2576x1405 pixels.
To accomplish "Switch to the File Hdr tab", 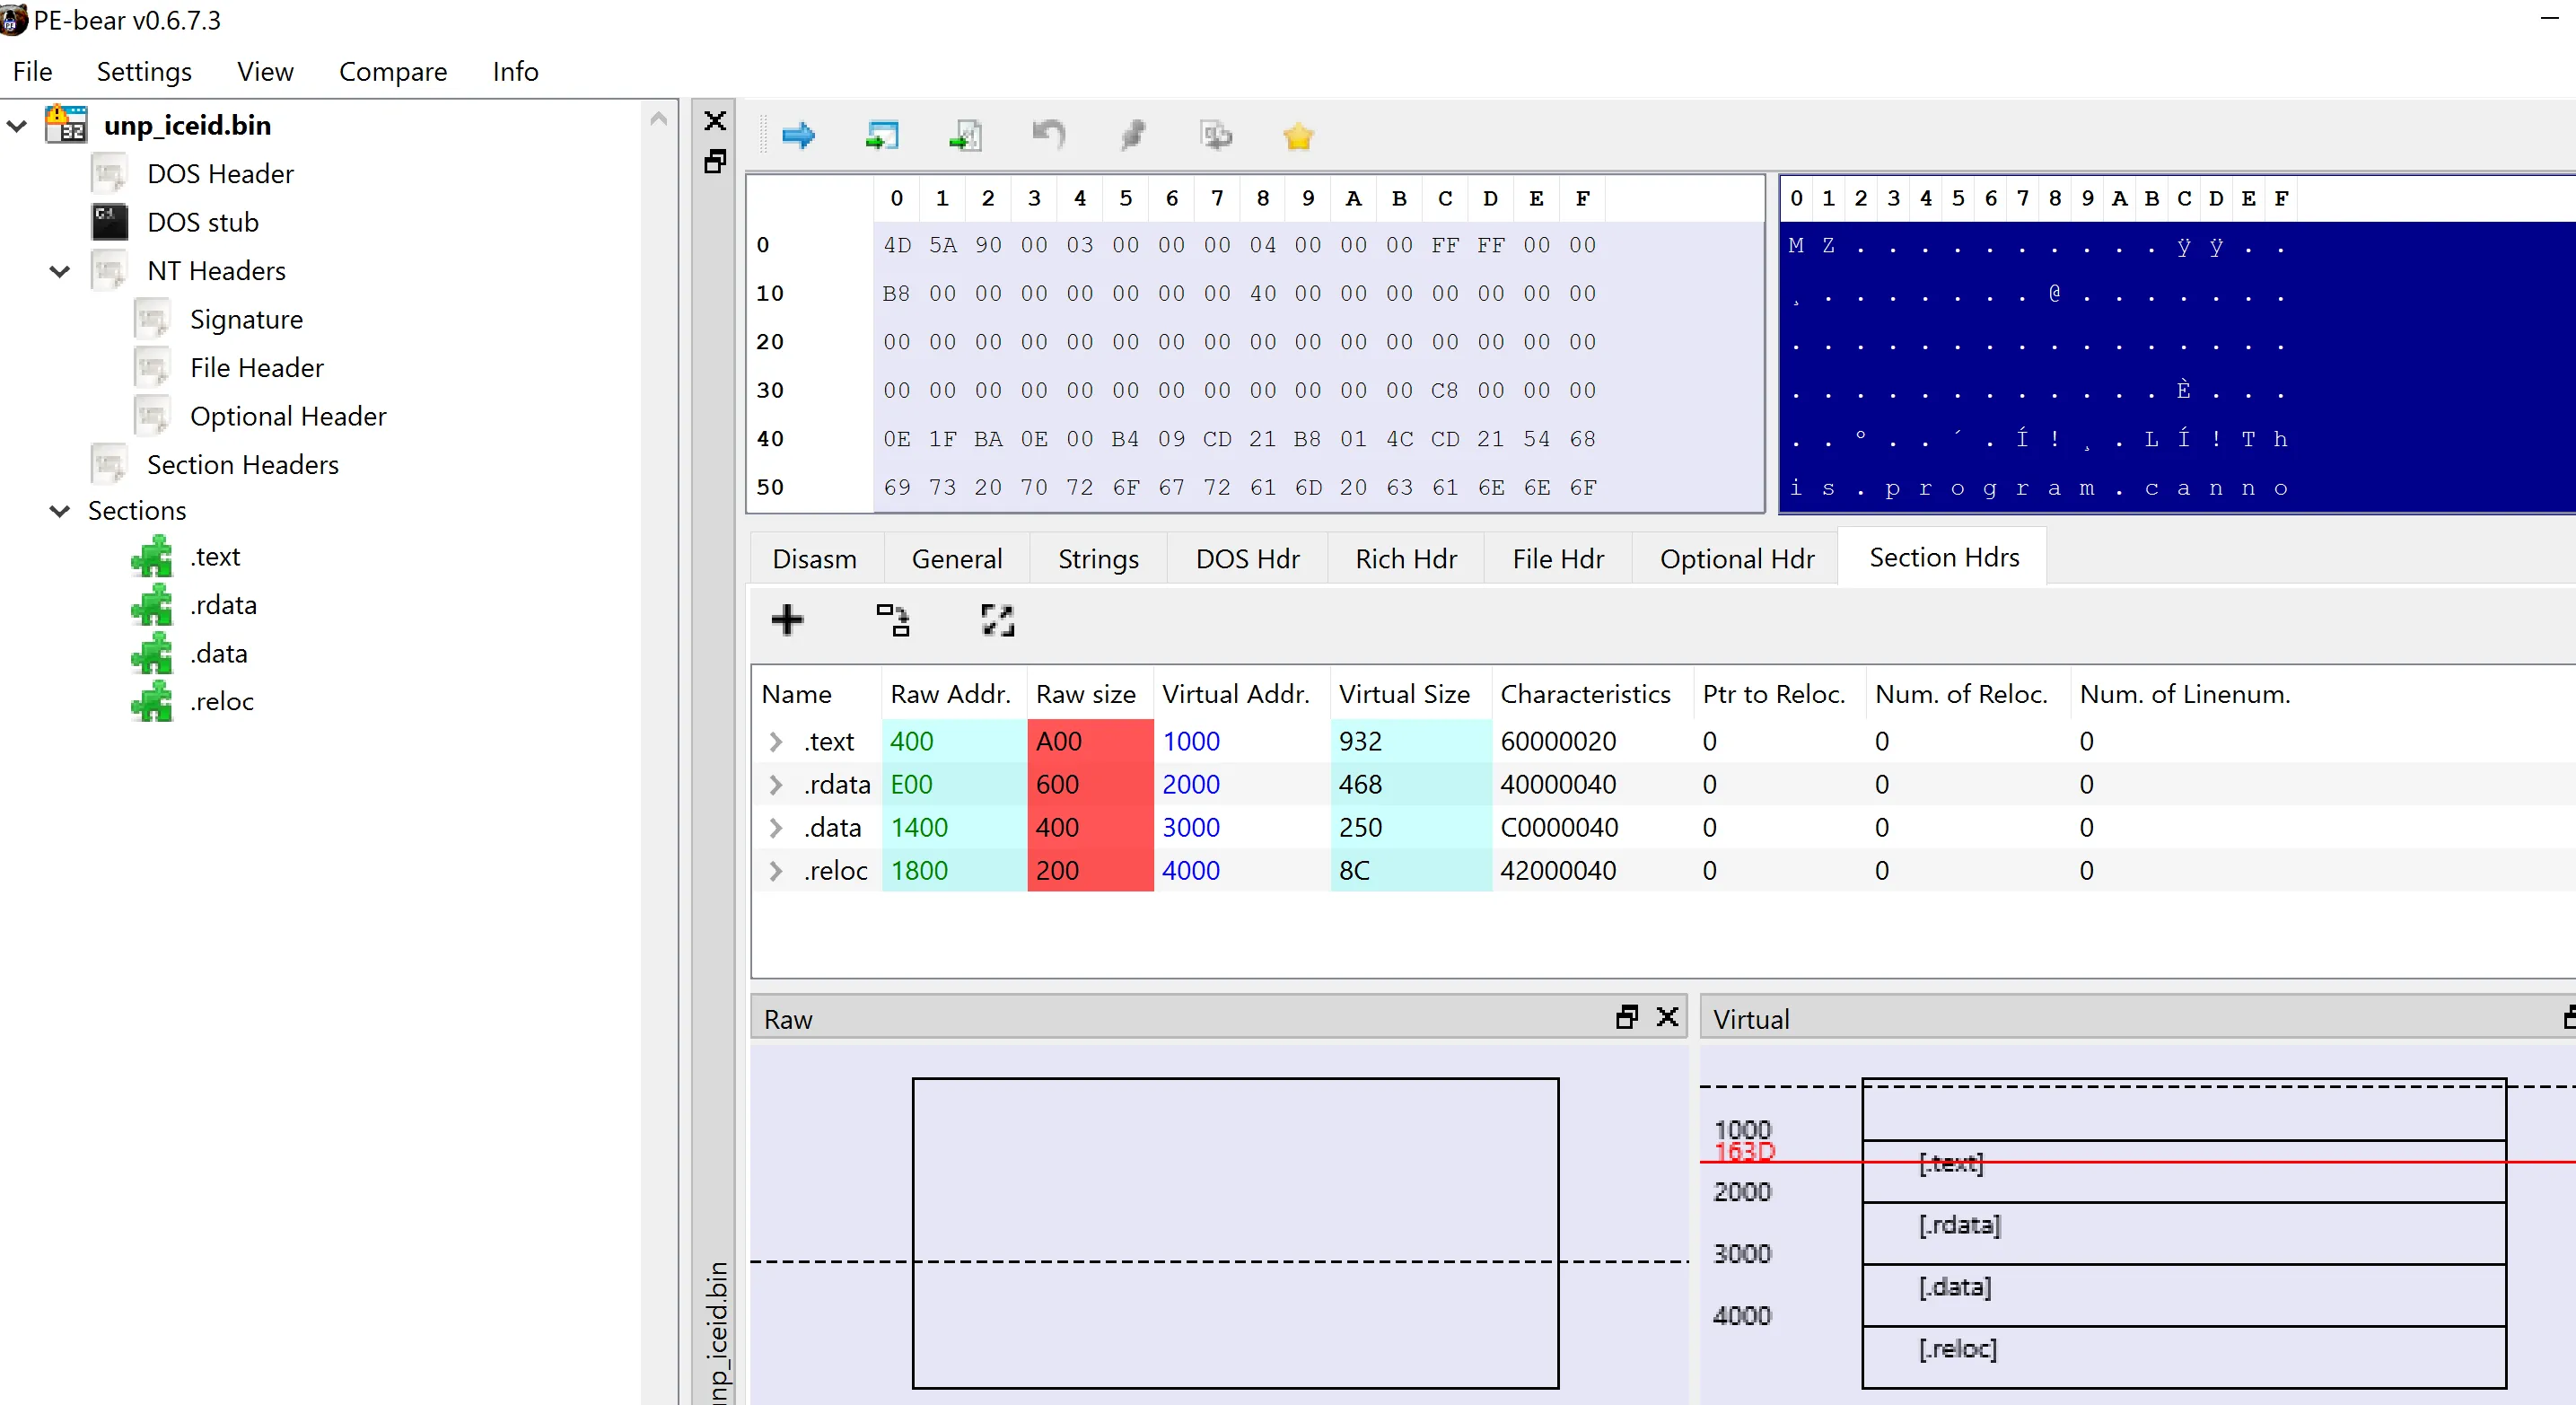I will coord(1558,559).
